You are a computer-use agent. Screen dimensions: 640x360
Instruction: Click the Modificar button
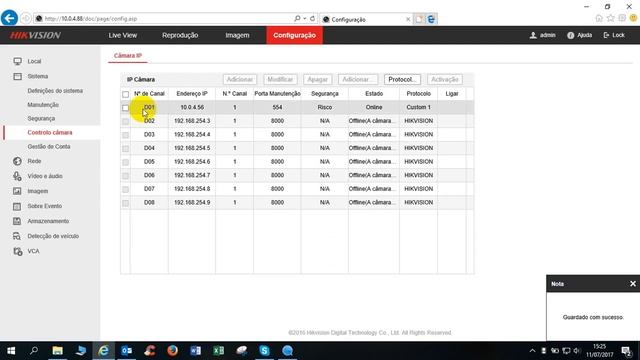click(x=280, y=79)
